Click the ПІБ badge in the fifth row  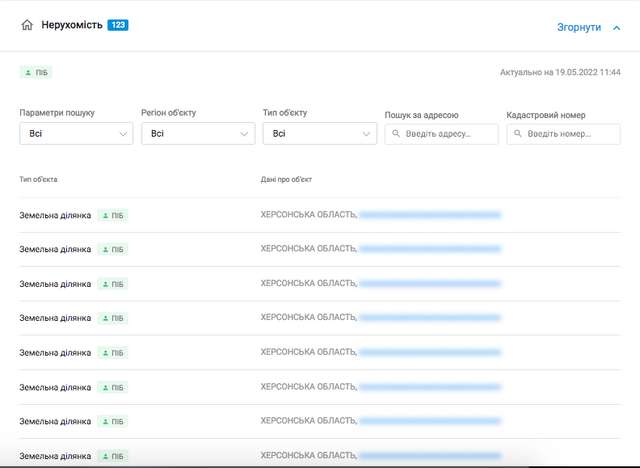pyautogui.click(x=113, y=353)
